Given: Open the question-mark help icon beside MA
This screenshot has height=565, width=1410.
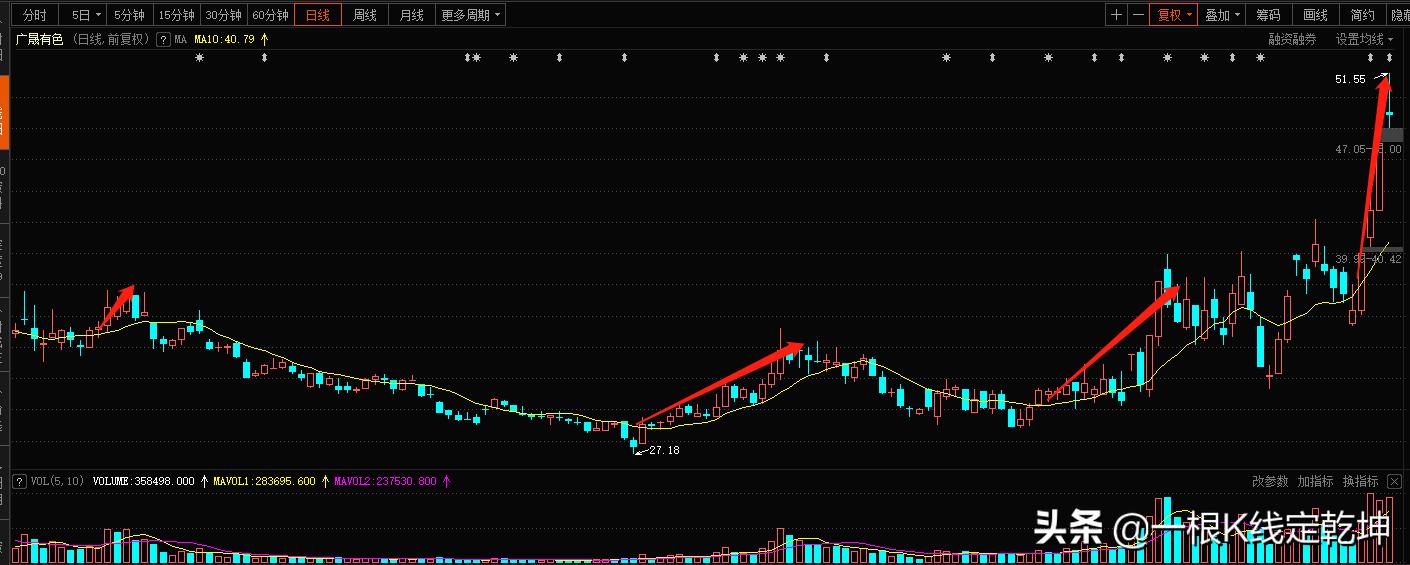Looking at the screenshot, I should 164,39.
